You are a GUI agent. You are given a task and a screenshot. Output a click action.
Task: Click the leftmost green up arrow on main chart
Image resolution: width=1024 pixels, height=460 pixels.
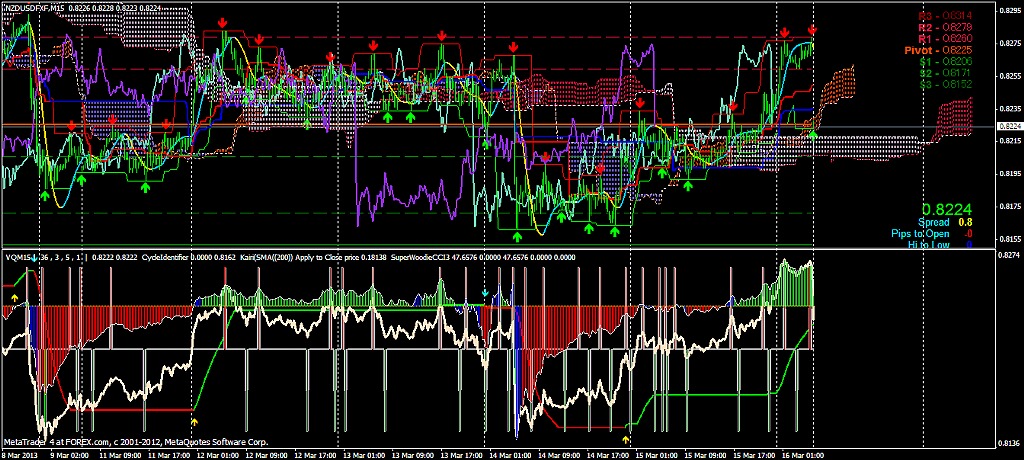click(45, 196)
